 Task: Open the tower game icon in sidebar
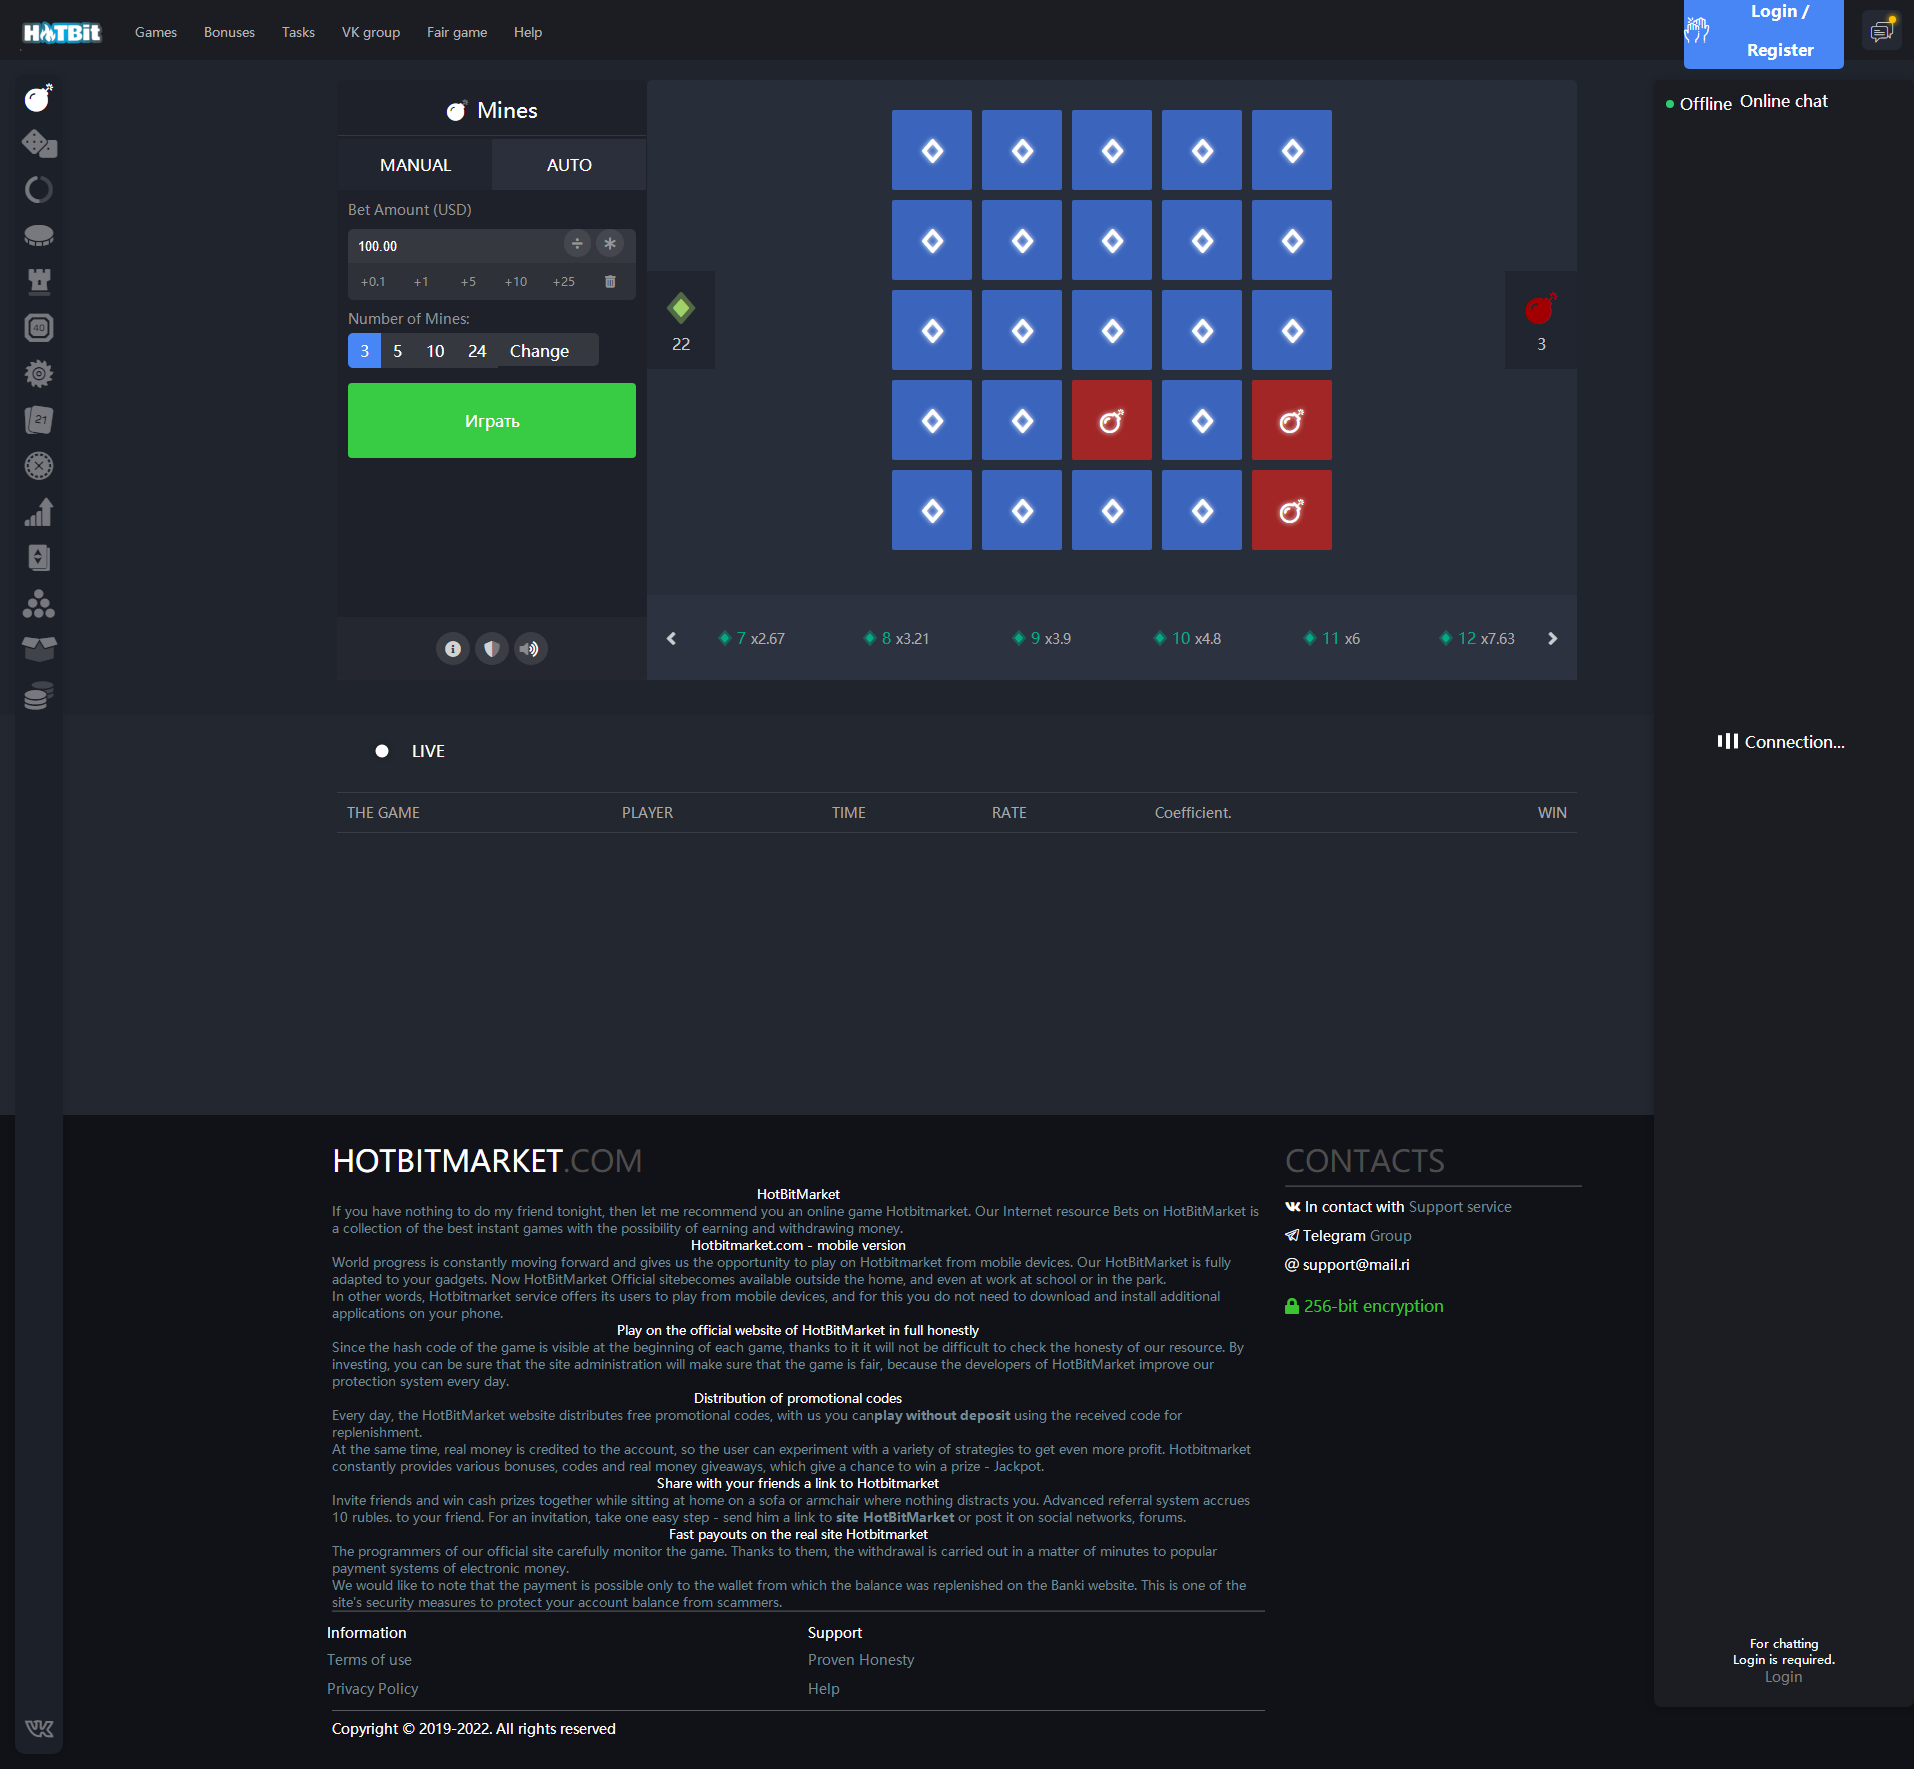39,281
